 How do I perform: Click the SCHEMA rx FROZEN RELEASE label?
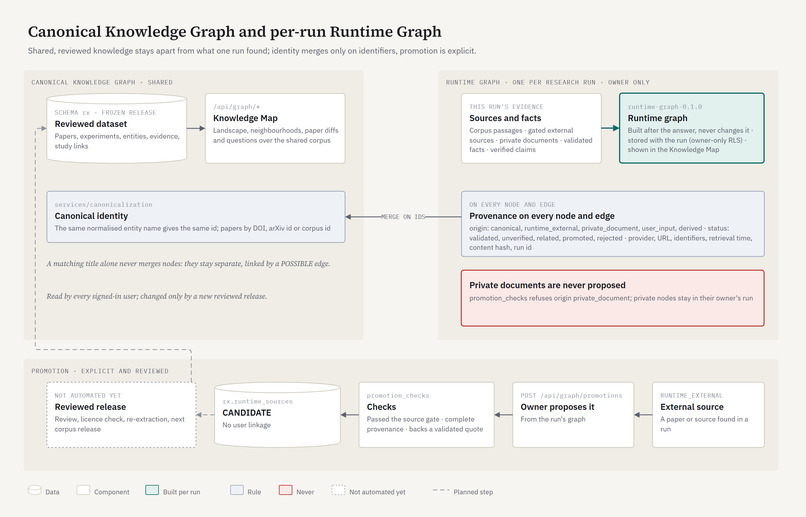(x=105, y=113)
